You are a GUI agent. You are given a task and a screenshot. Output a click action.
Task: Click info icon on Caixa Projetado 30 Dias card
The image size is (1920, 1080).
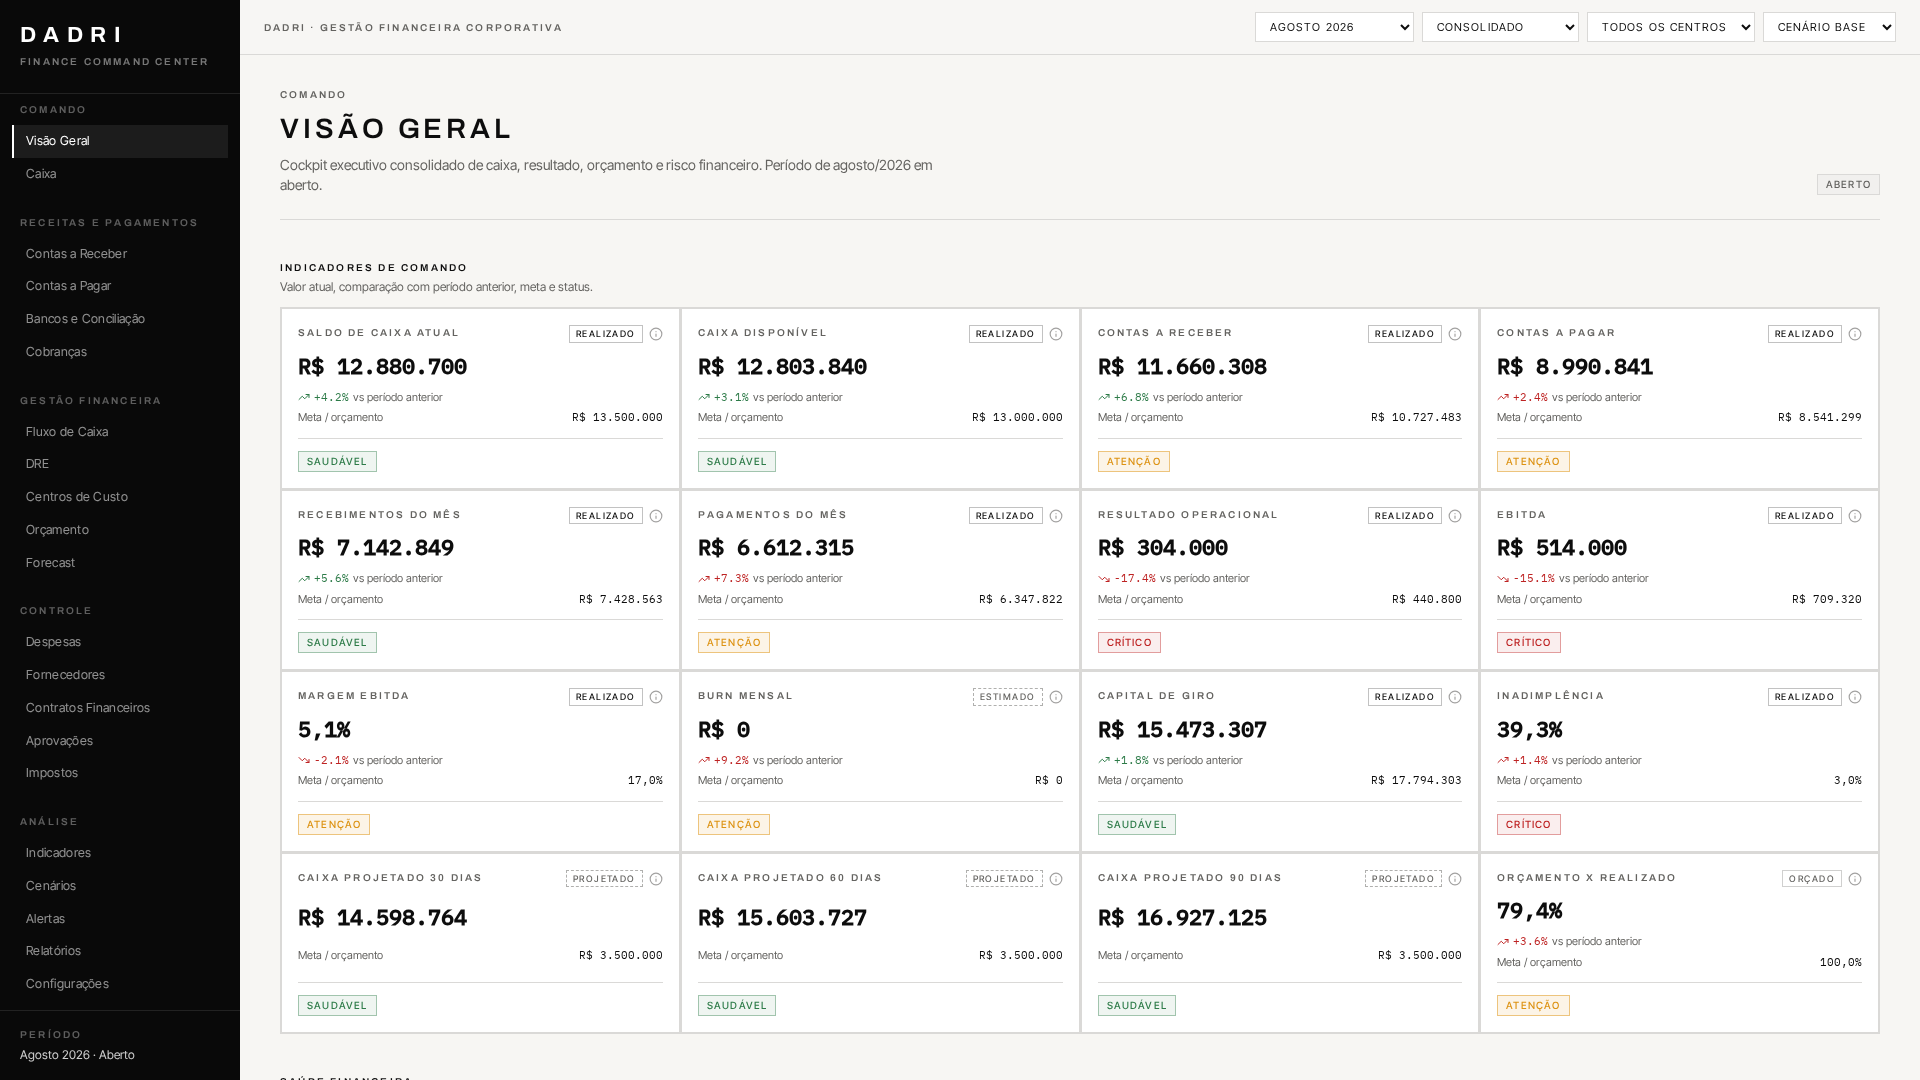656,879
